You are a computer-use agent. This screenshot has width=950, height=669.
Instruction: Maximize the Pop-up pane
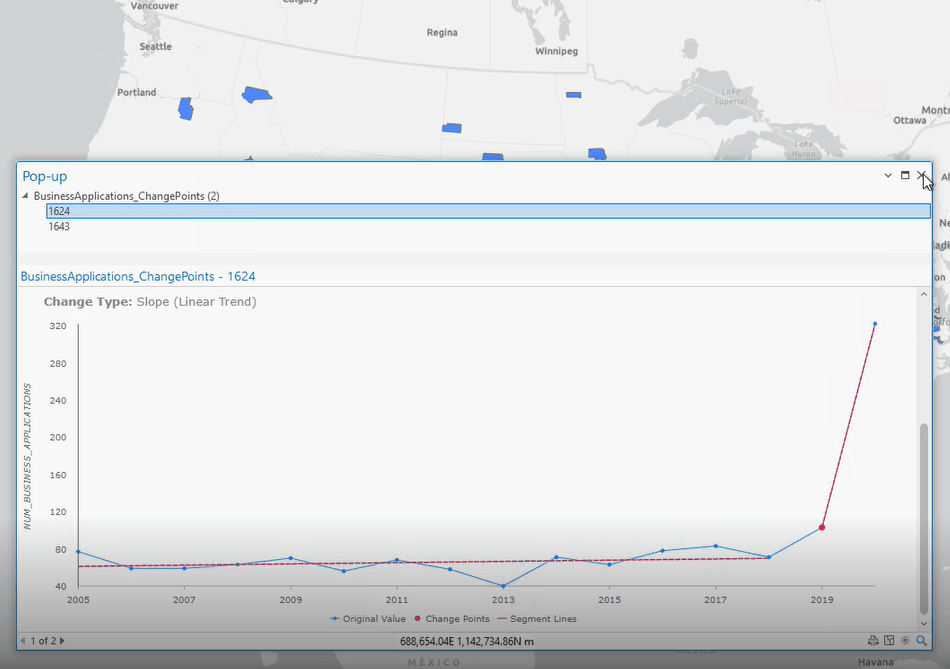coord(905,175)
